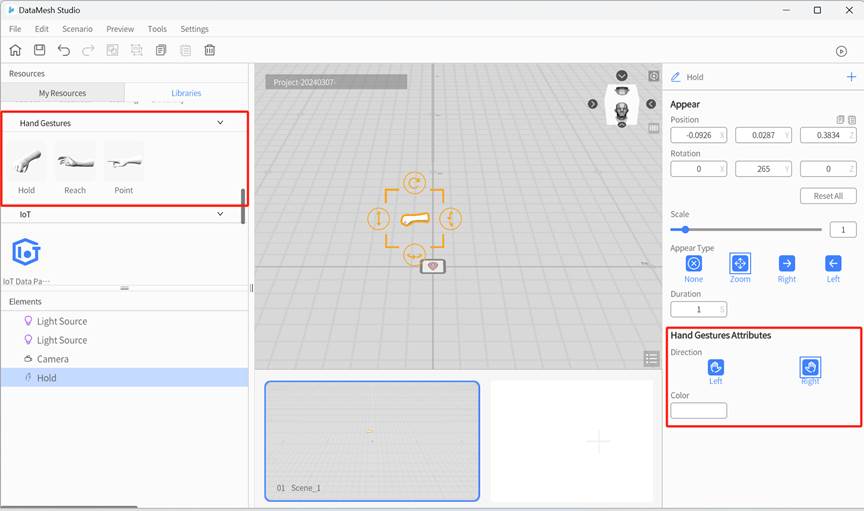Click the Undo arrow in the toolbar
This screenshot has height=511, width=864.
[64, 50]
